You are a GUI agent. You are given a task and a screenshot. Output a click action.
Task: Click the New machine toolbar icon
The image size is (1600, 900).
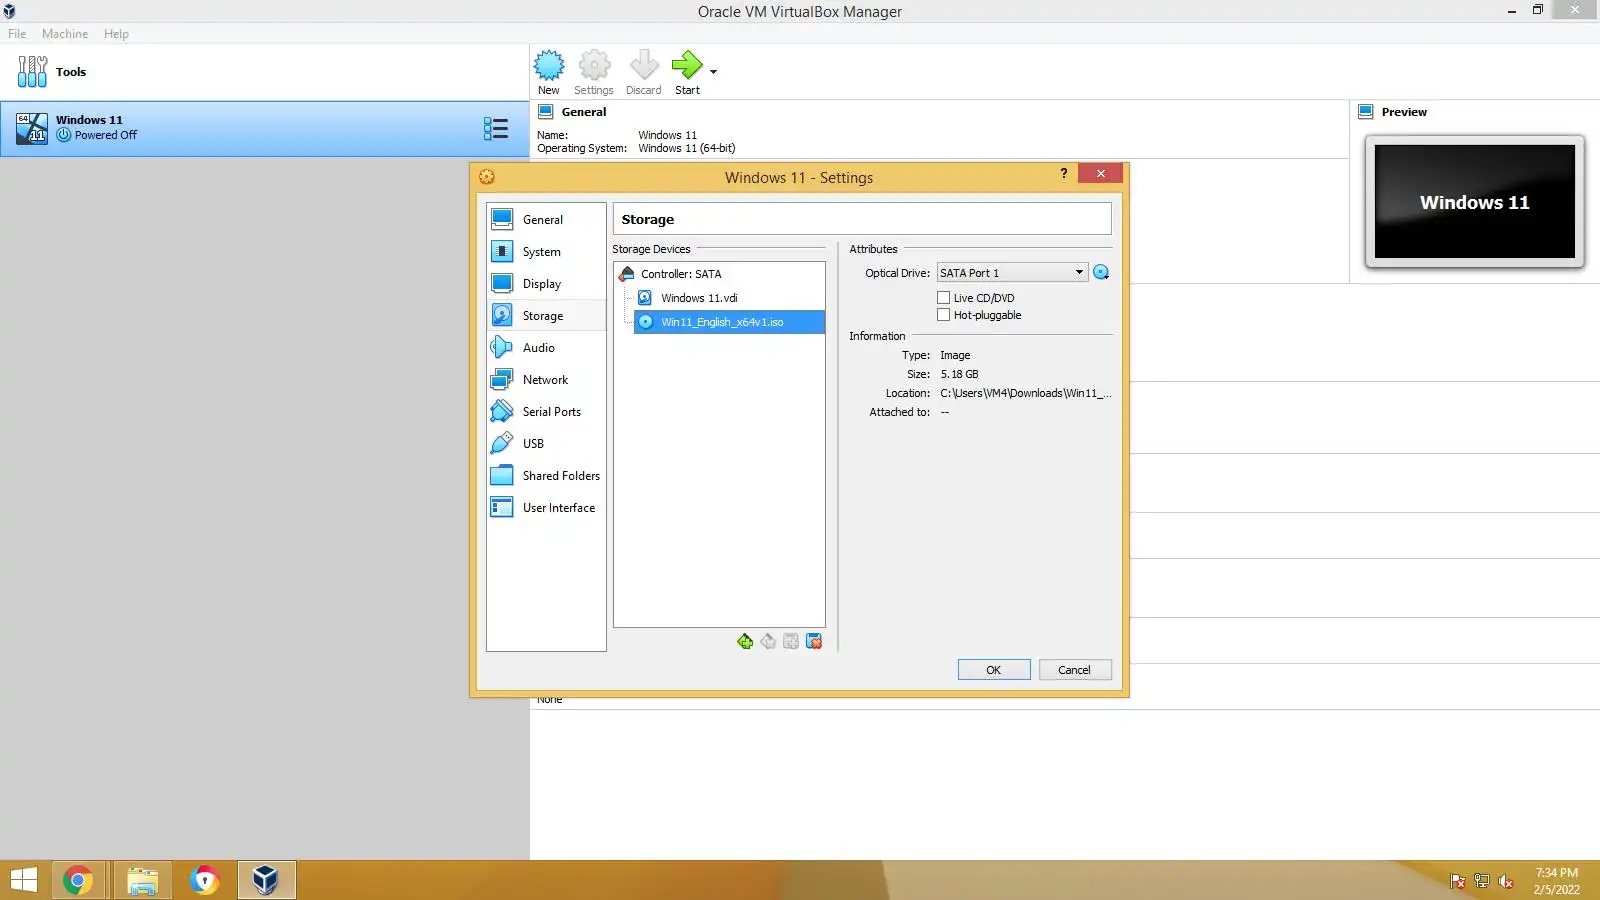point(549,66)
